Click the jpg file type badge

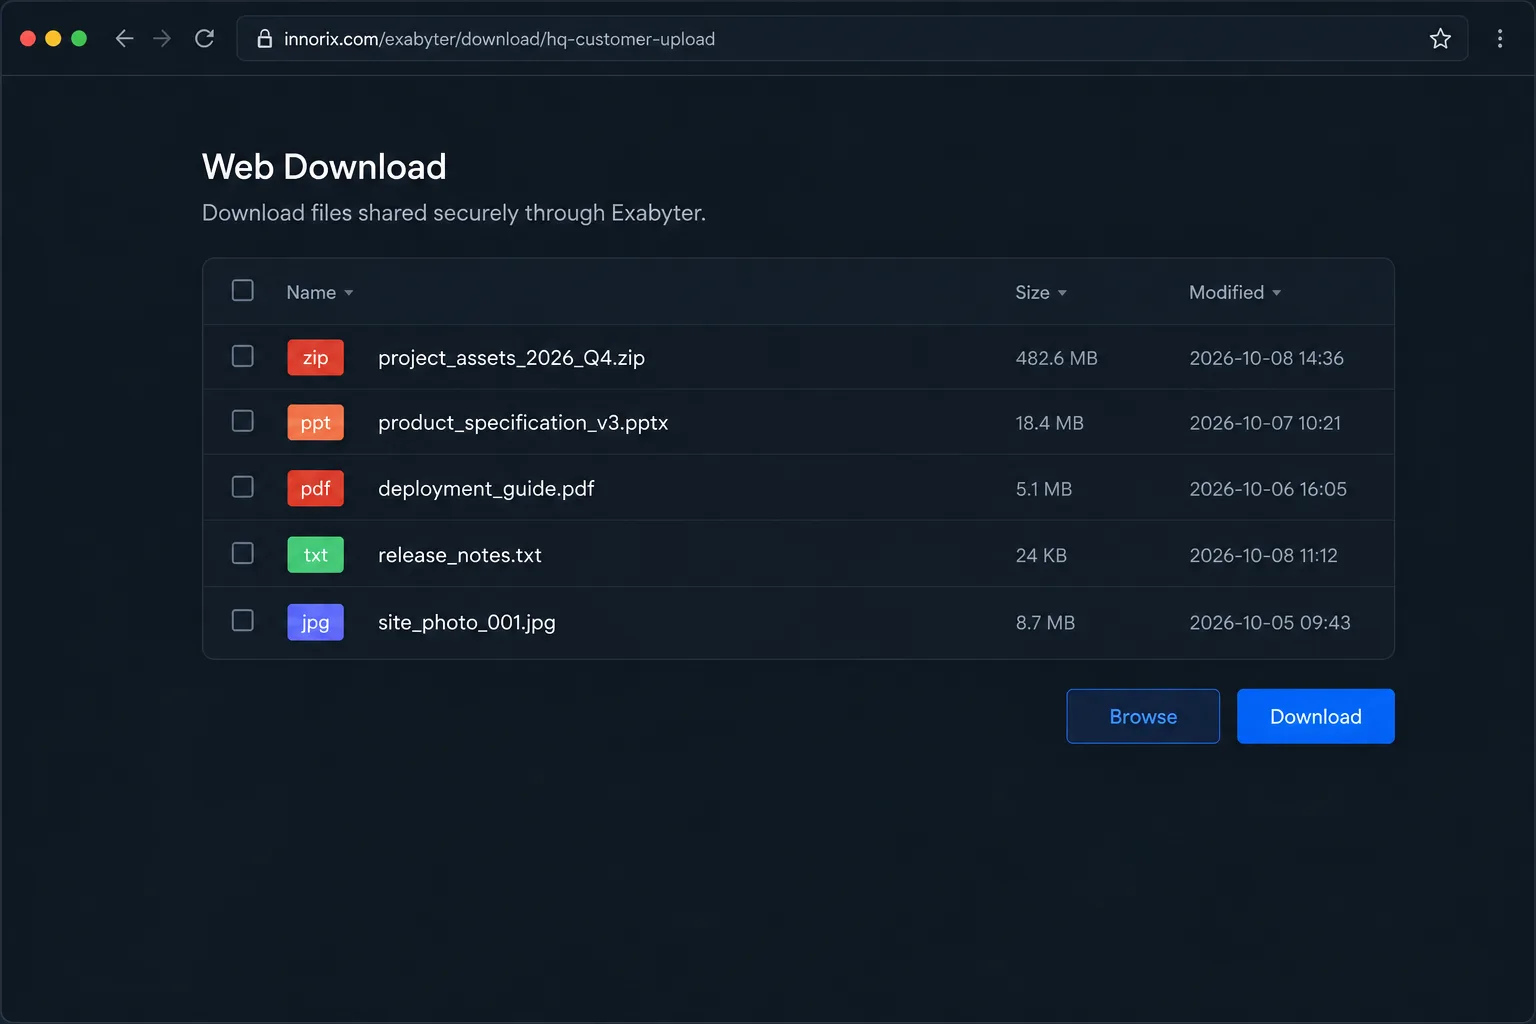tap(315, 622)
